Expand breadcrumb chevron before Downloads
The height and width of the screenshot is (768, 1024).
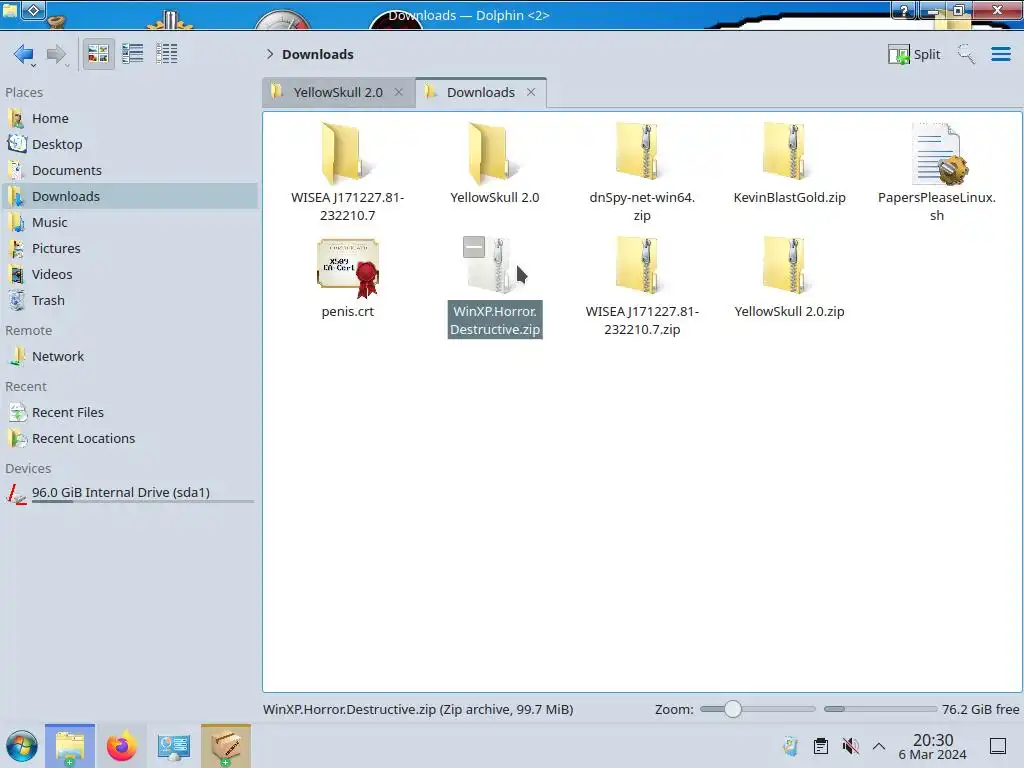(x=270, y=54)
